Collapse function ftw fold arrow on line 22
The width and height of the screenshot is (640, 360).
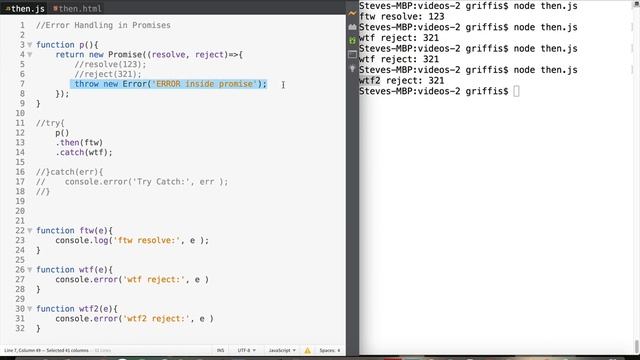click(x=30, y=231)
